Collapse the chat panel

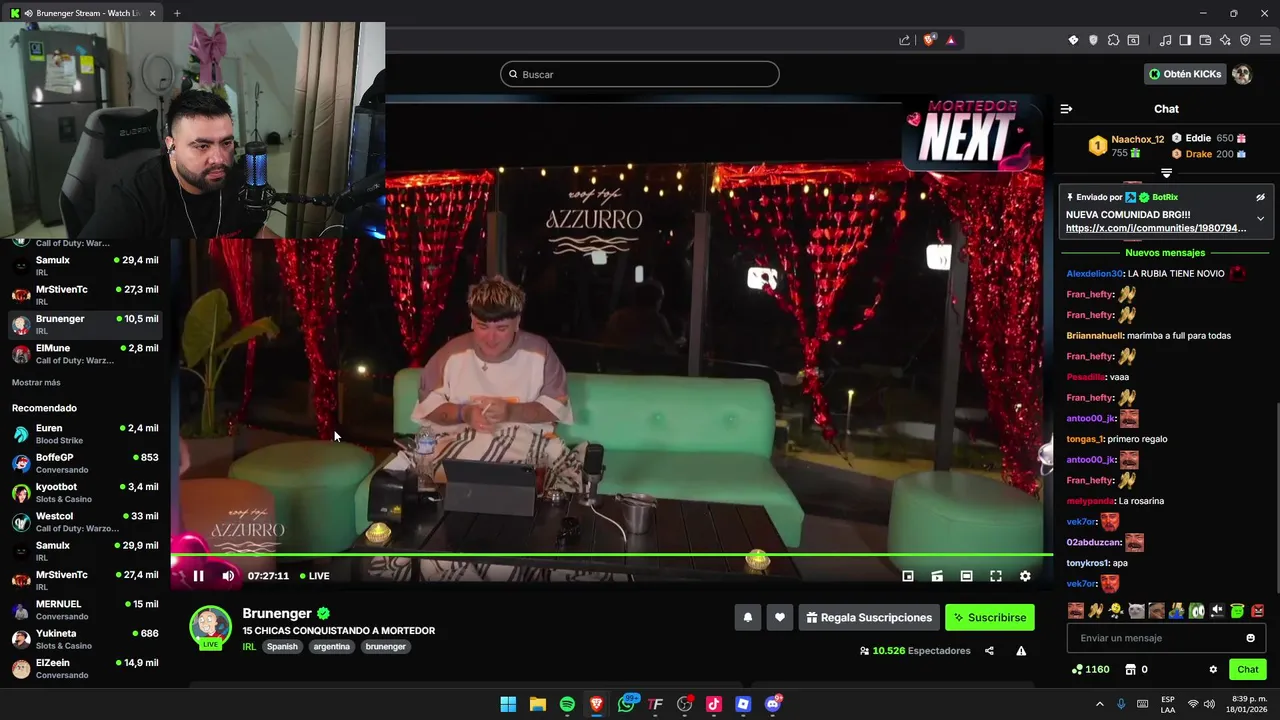pyautogui.click(x=1066, y=109)
